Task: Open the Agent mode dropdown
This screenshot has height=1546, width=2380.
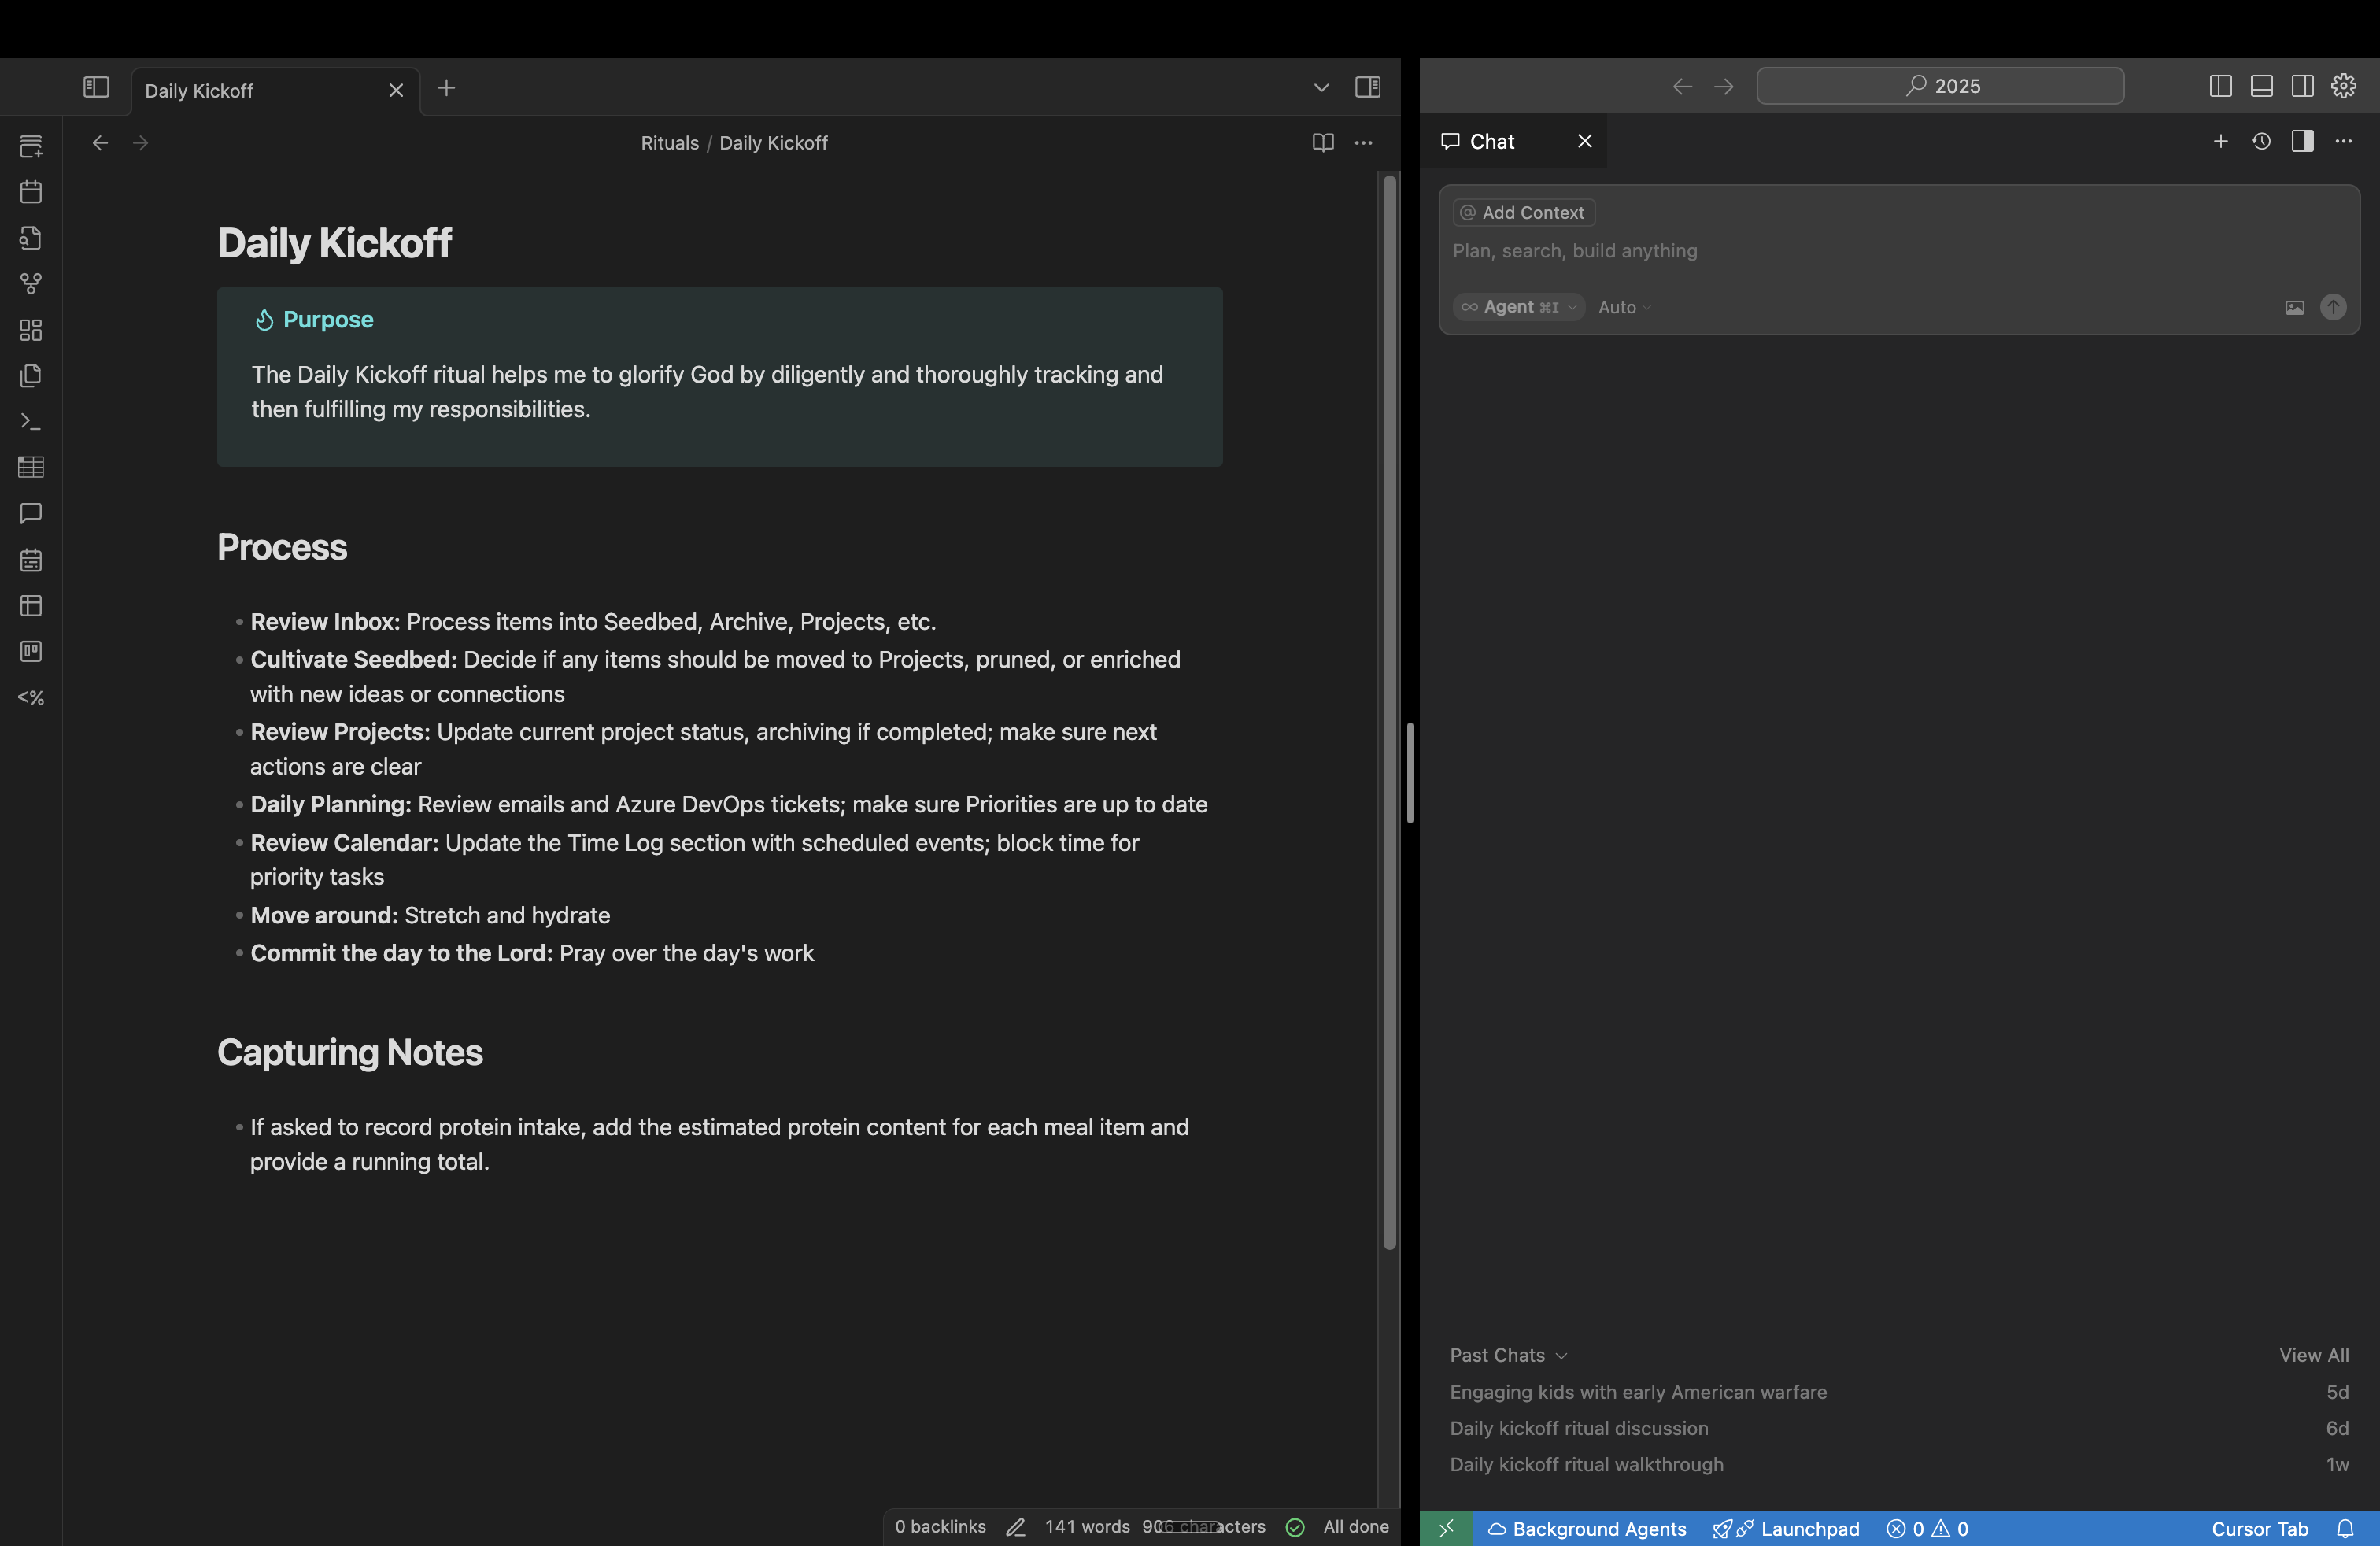Action: point(1518,307)
